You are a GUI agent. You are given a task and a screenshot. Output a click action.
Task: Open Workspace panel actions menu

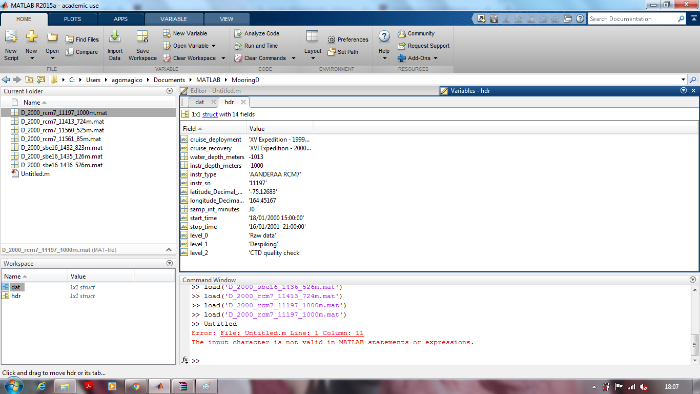(x=170, y=263)
